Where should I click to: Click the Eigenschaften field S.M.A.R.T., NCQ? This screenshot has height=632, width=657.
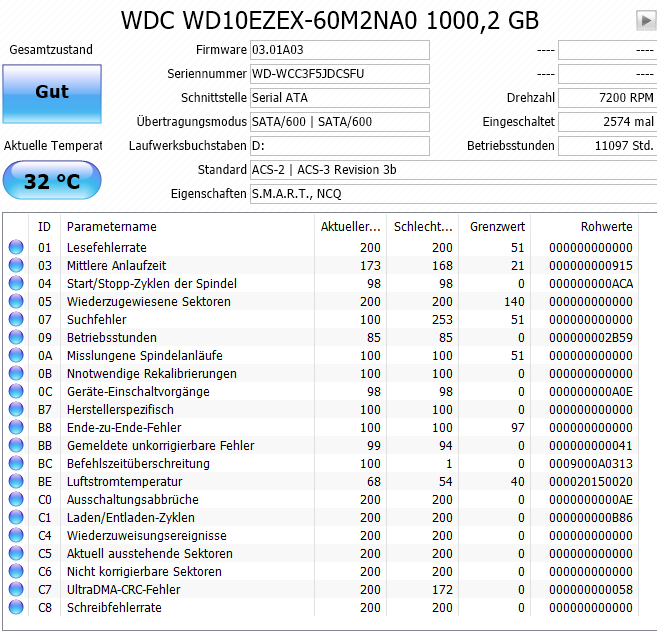point(453,194)
